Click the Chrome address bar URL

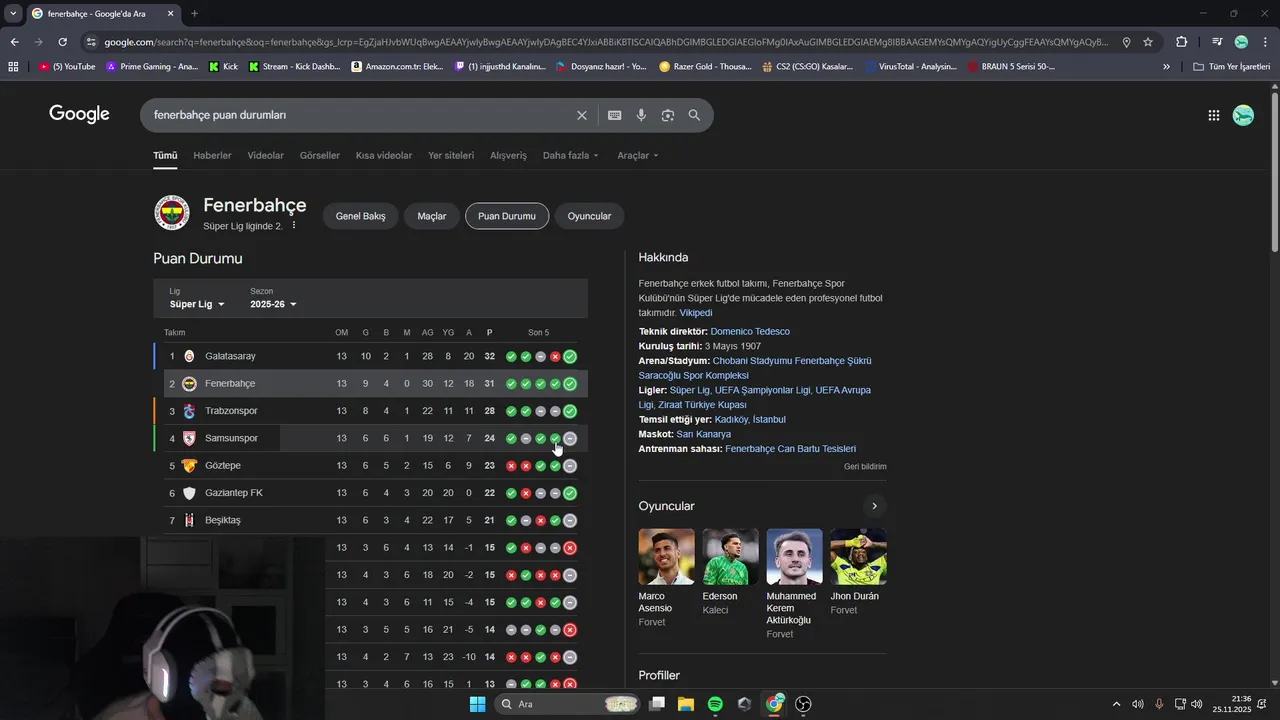605,42
